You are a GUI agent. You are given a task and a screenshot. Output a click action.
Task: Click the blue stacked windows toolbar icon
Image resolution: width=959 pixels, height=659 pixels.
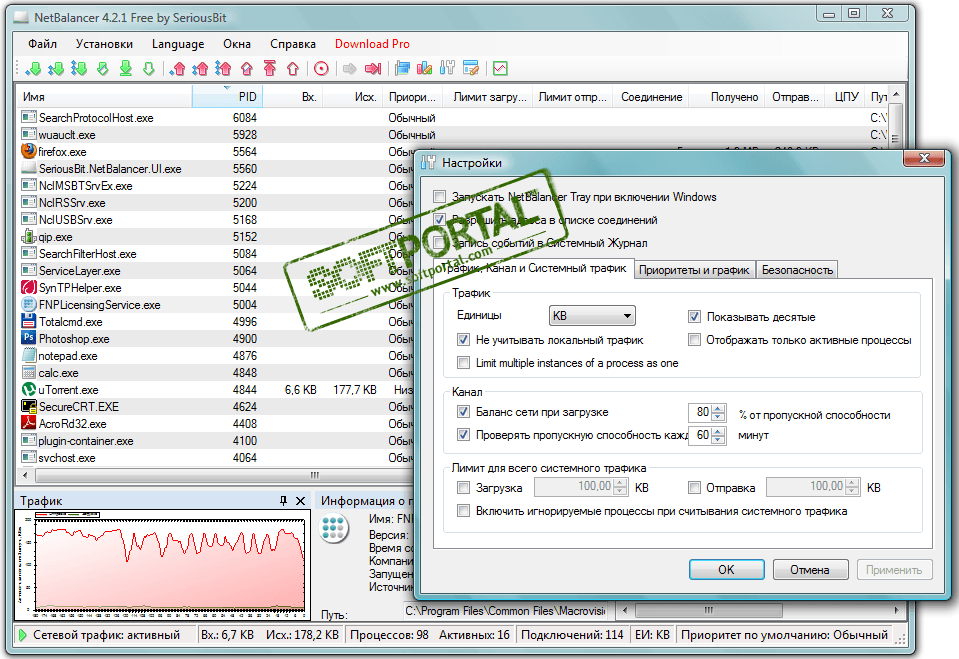pyautogui.click(x=402, y=69)
